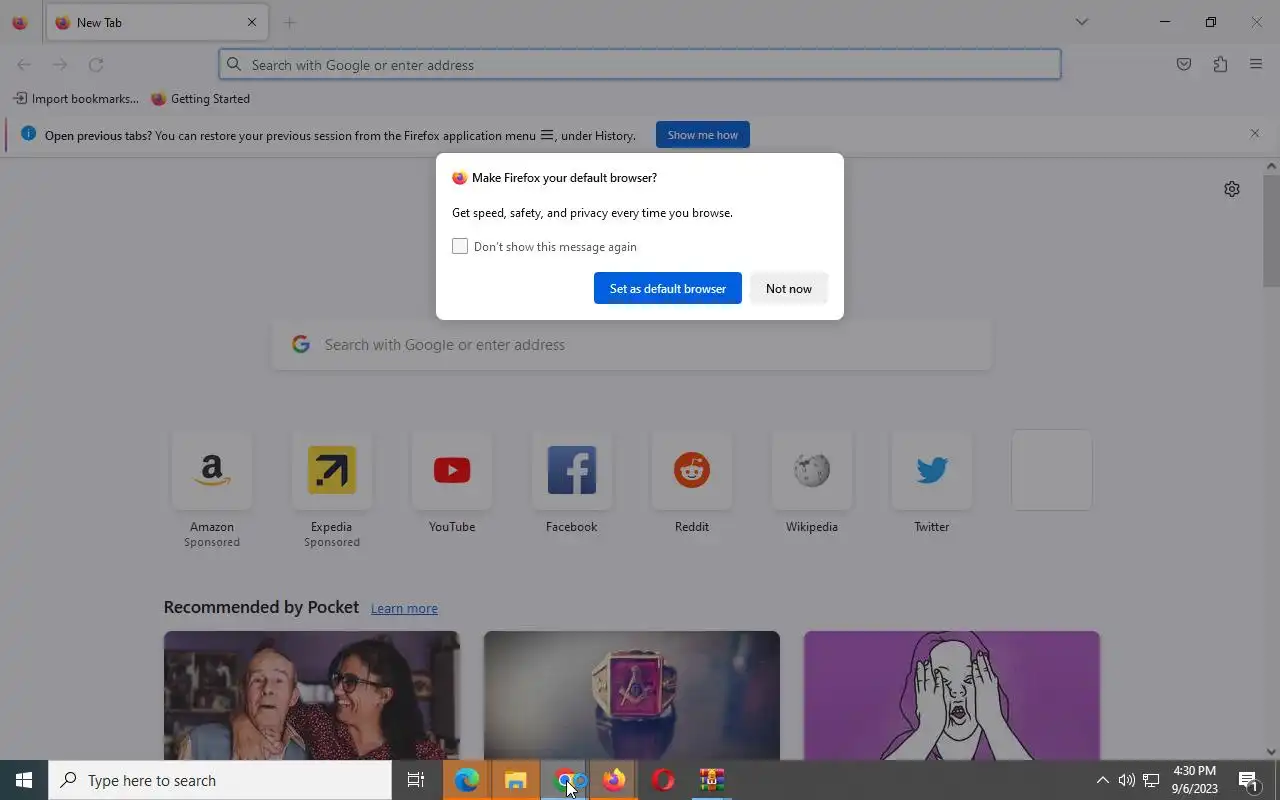Image resolution: width=1280 pixels, height=800 pixels.
Task: Click Firefox taskbar icon
Action: [x=614, y=780]
